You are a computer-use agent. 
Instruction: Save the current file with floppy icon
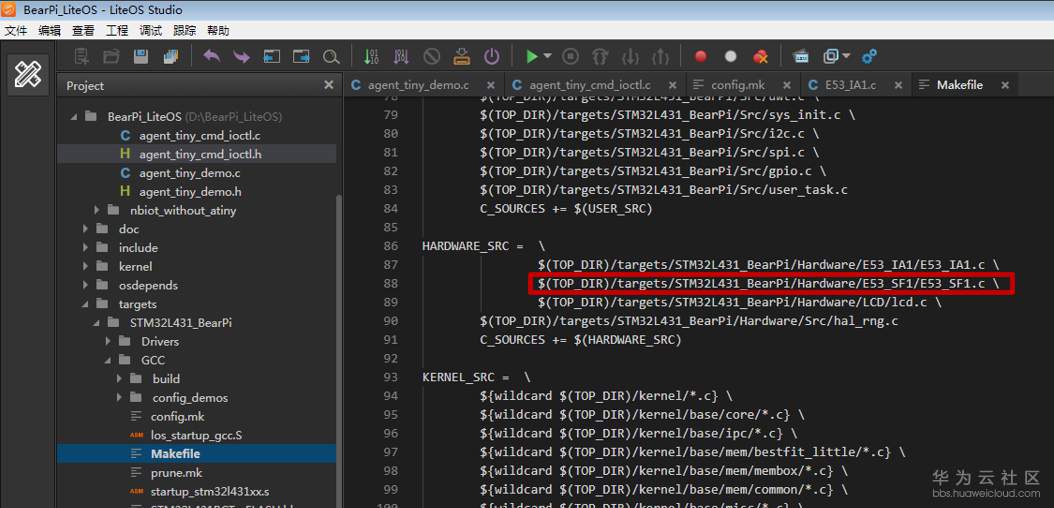point(140,57)
